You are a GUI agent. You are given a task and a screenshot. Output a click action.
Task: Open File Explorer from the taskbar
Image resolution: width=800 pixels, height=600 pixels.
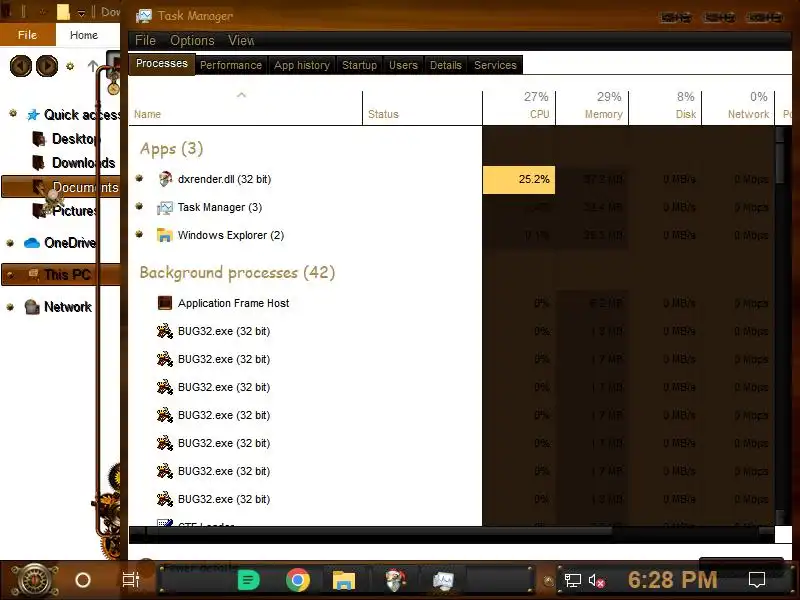[344, 580]
